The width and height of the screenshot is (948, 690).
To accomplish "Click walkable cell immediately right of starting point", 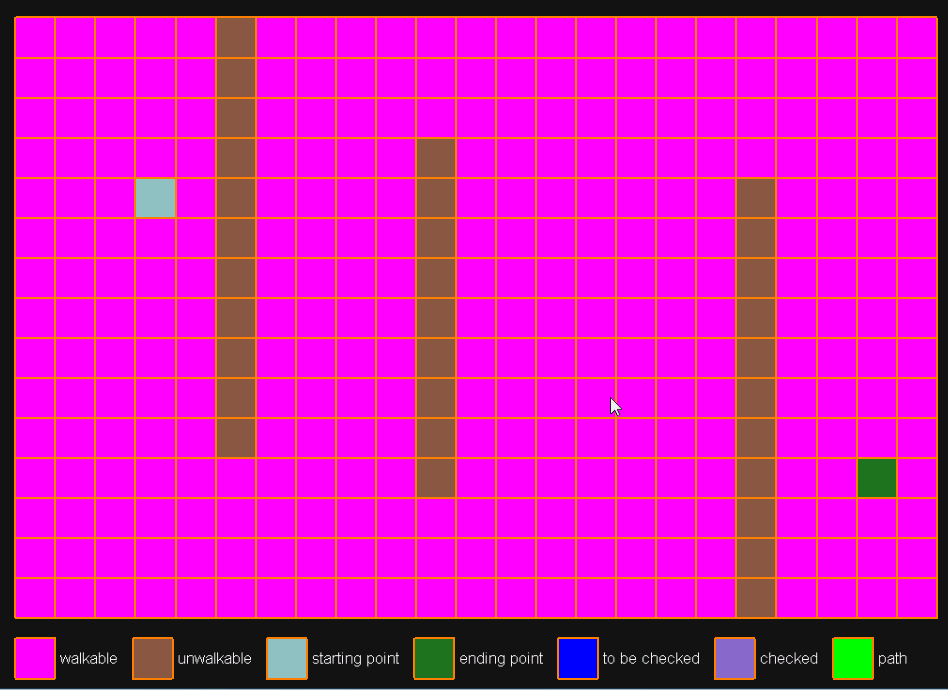I will point(196,198).
